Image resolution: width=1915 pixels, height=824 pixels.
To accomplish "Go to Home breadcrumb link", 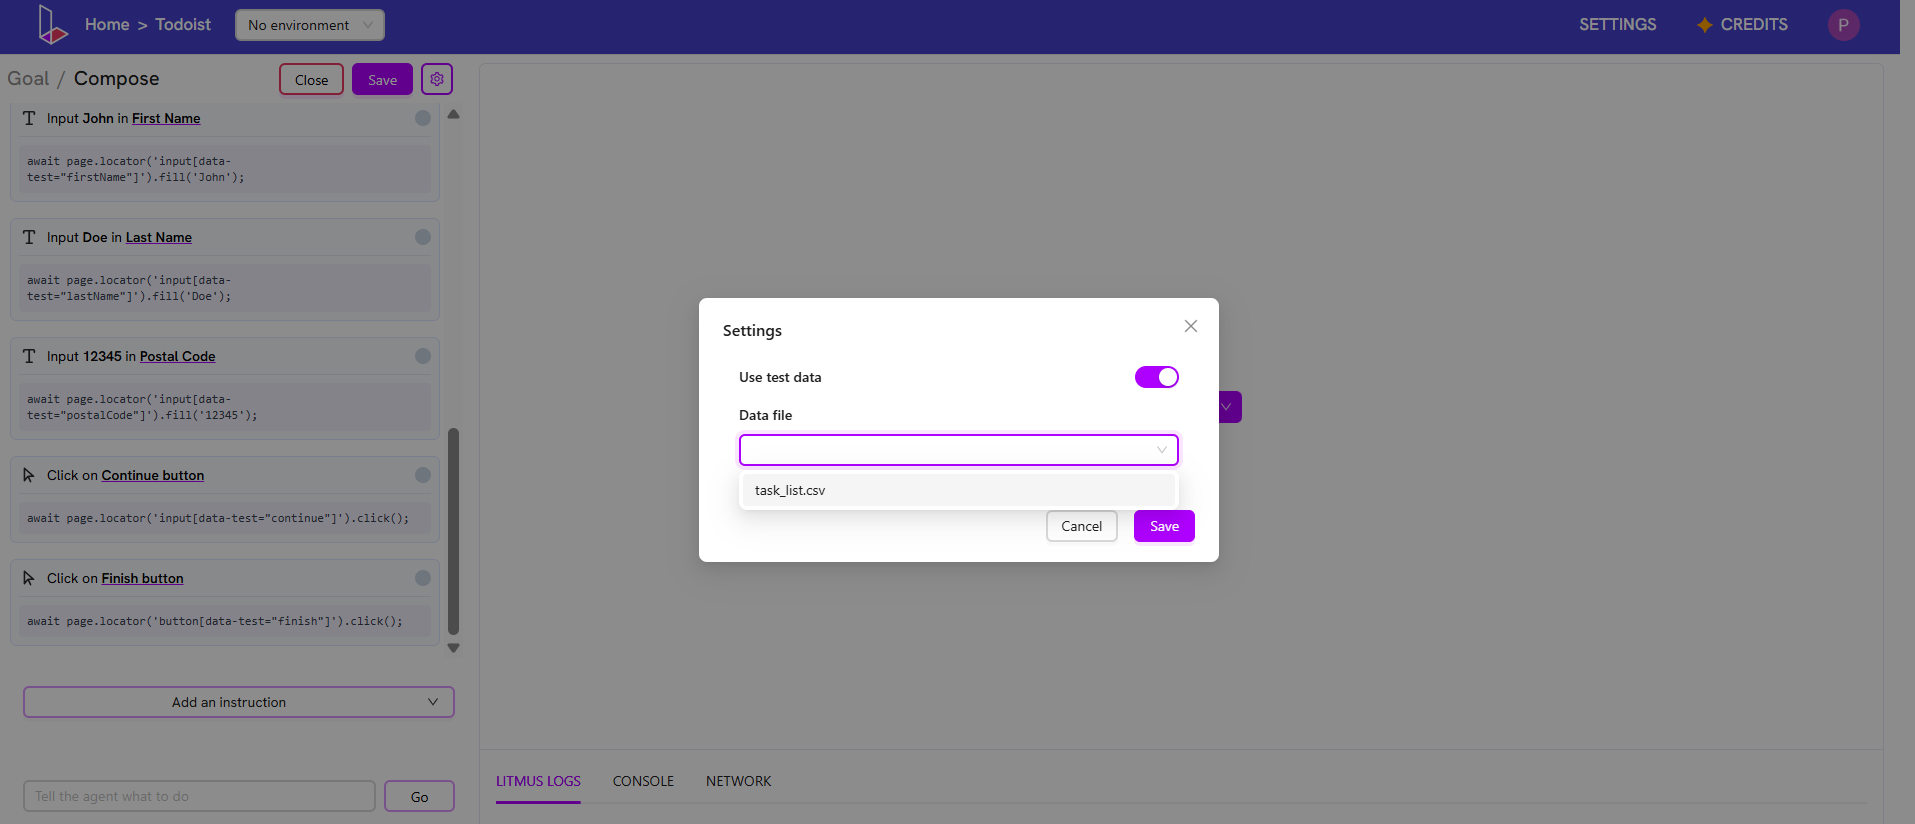I will (x=107, y=25).
